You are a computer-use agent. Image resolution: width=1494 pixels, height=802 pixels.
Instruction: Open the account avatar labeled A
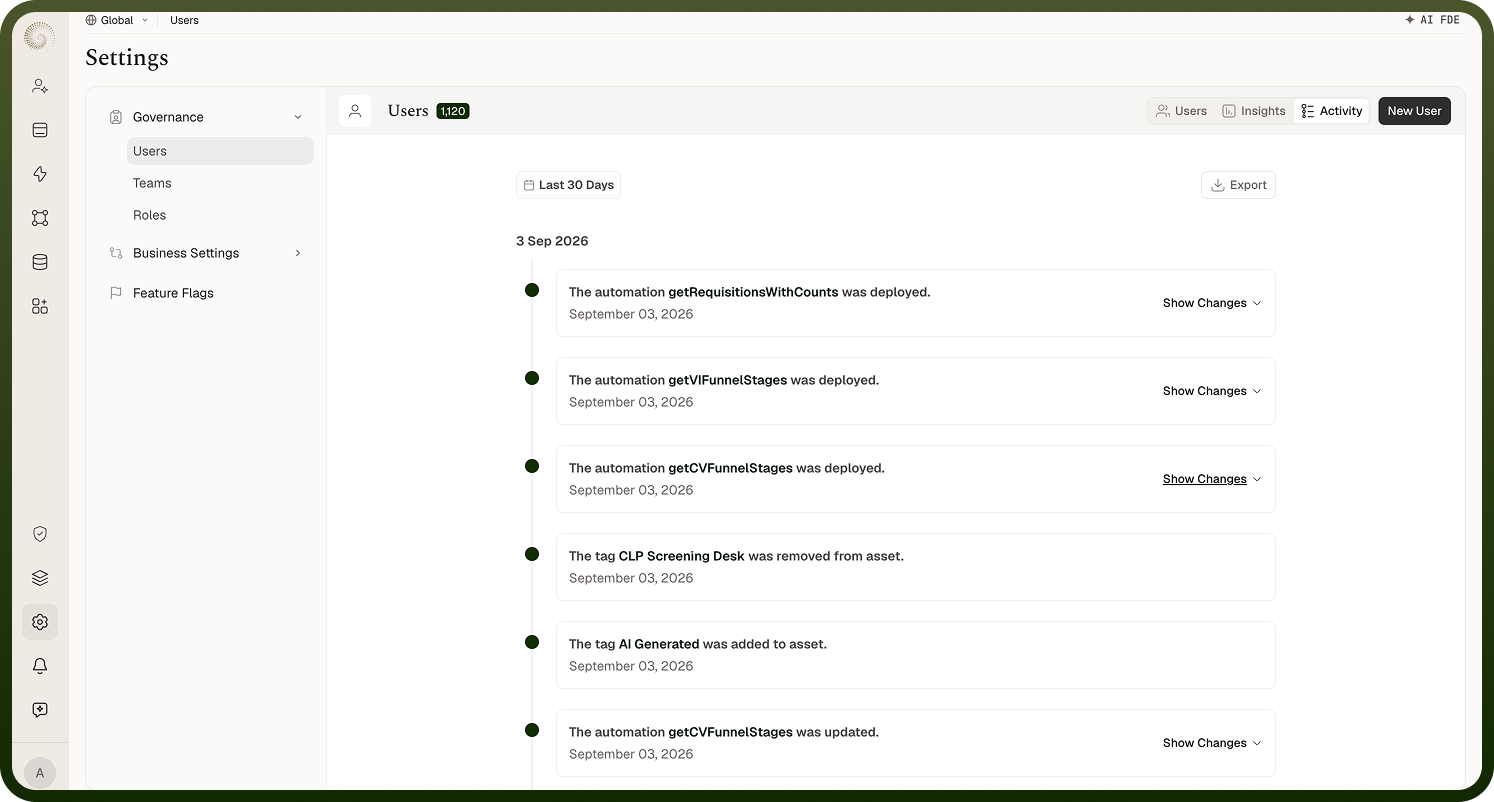click(40, 773)
